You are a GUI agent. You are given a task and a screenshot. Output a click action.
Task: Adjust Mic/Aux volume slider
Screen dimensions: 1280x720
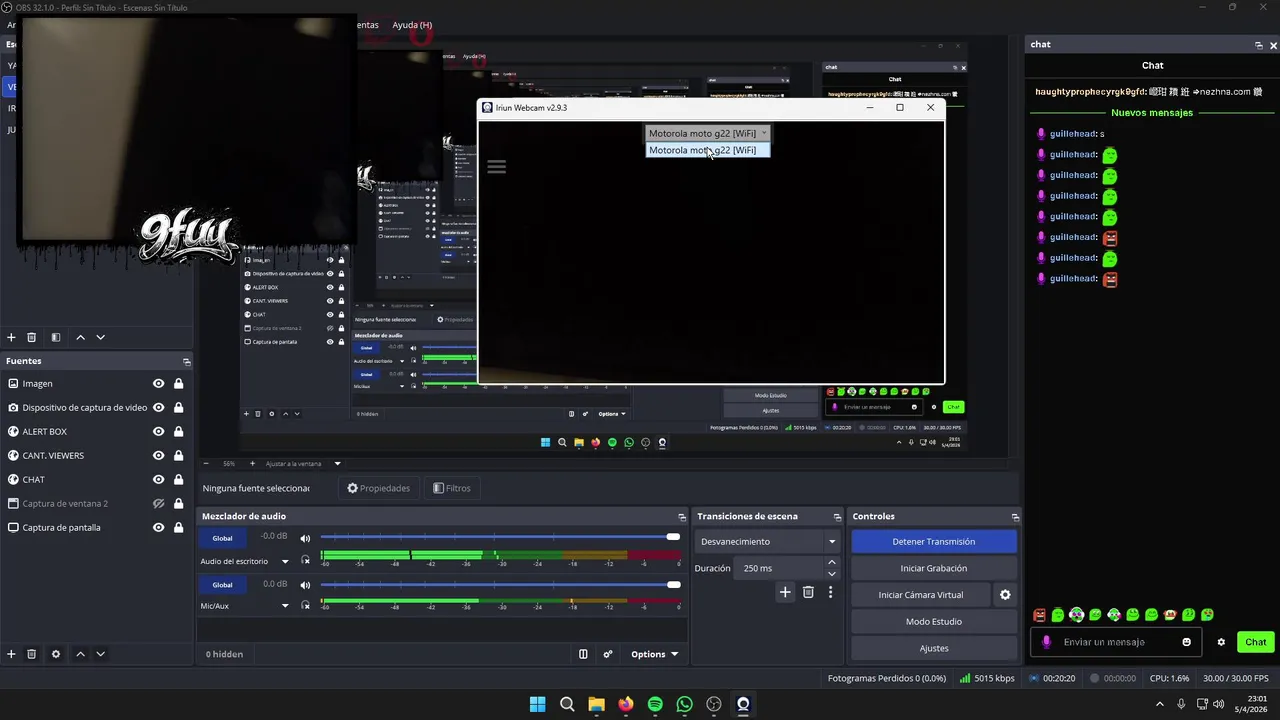[x=500, y=584]
